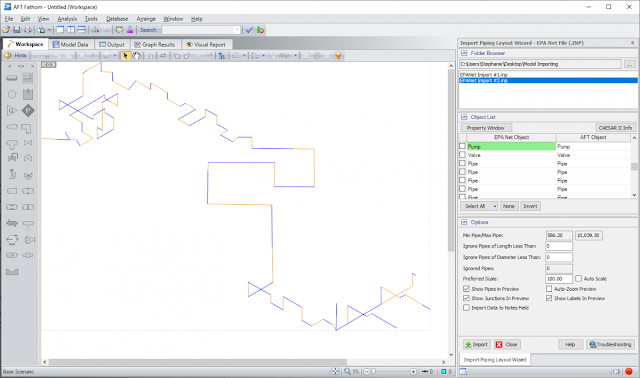Click the Property Window button

pos(486,128)
